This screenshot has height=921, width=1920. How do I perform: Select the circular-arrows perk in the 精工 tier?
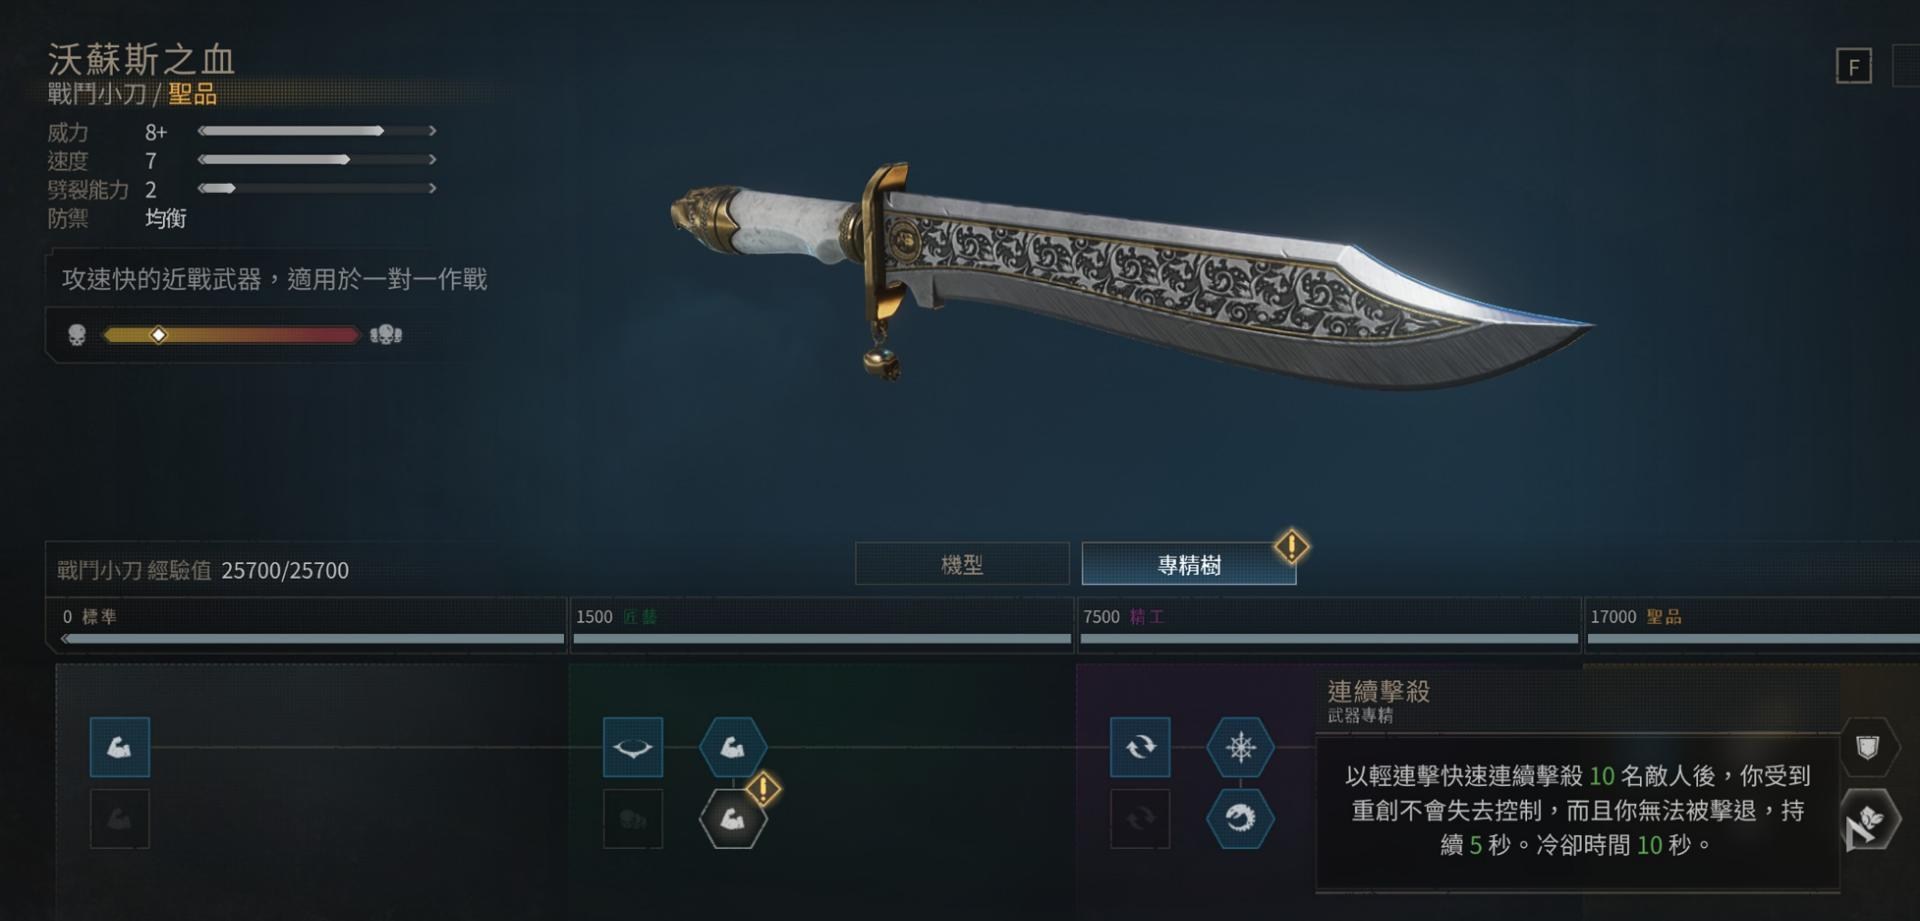pos(1140,747)
